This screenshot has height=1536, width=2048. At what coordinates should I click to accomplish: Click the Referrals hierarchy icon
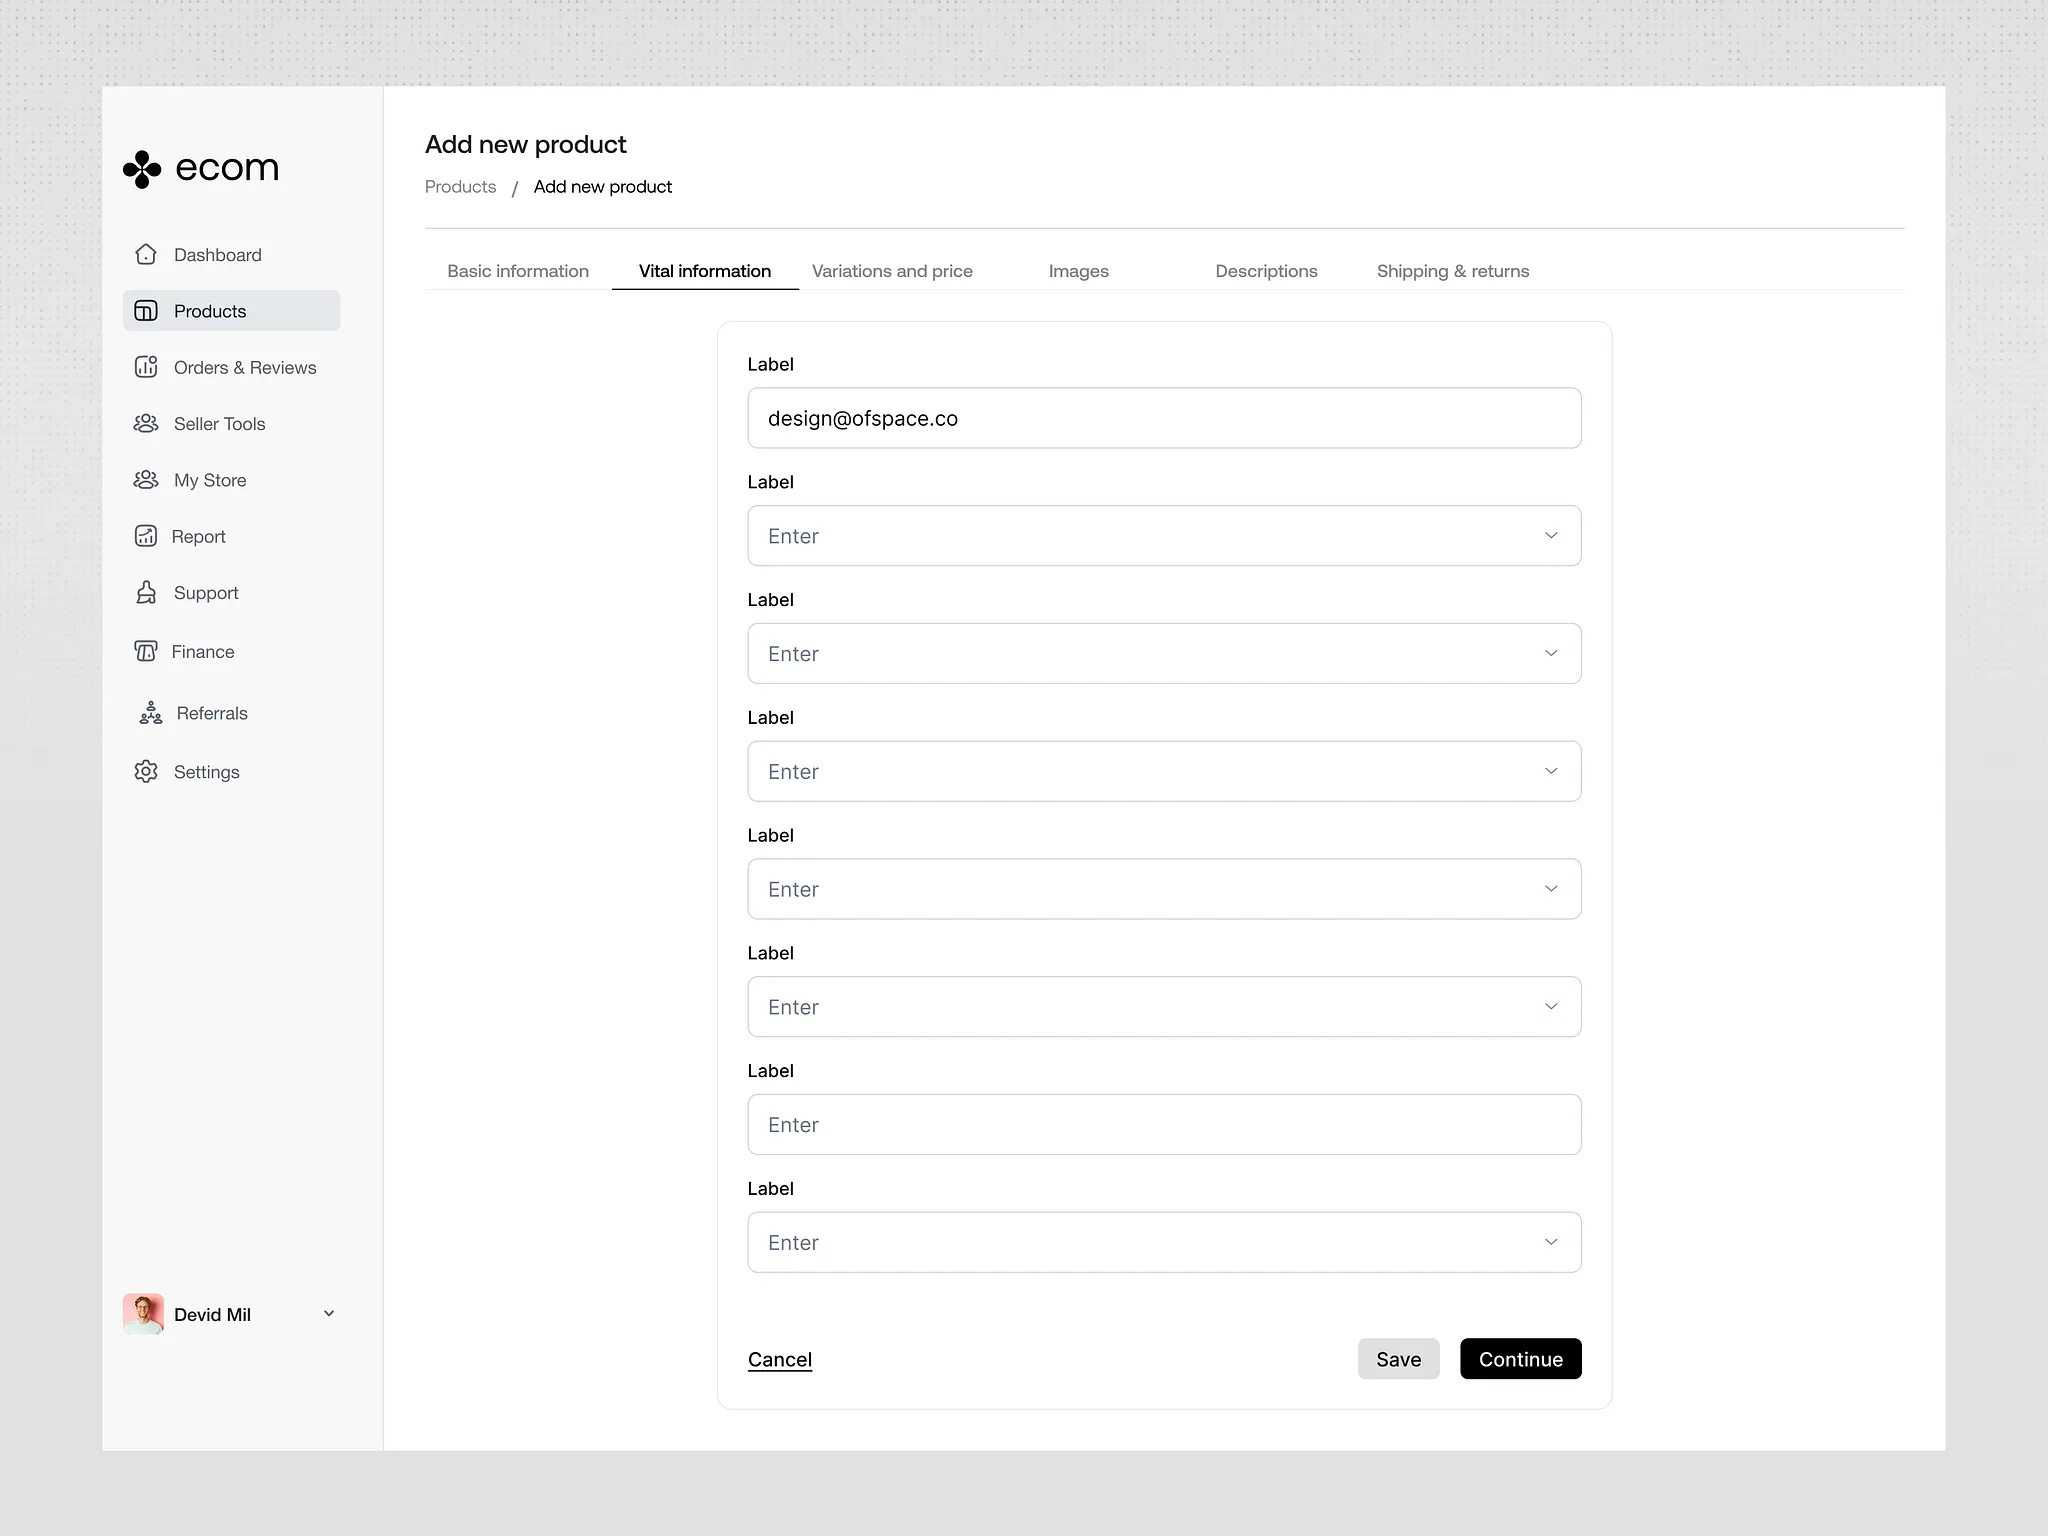pos(151,712)
